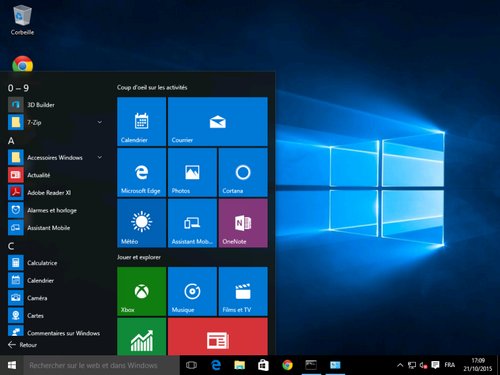Open Task View from the taskbar
500x375 pixels.
coord(191,365)
